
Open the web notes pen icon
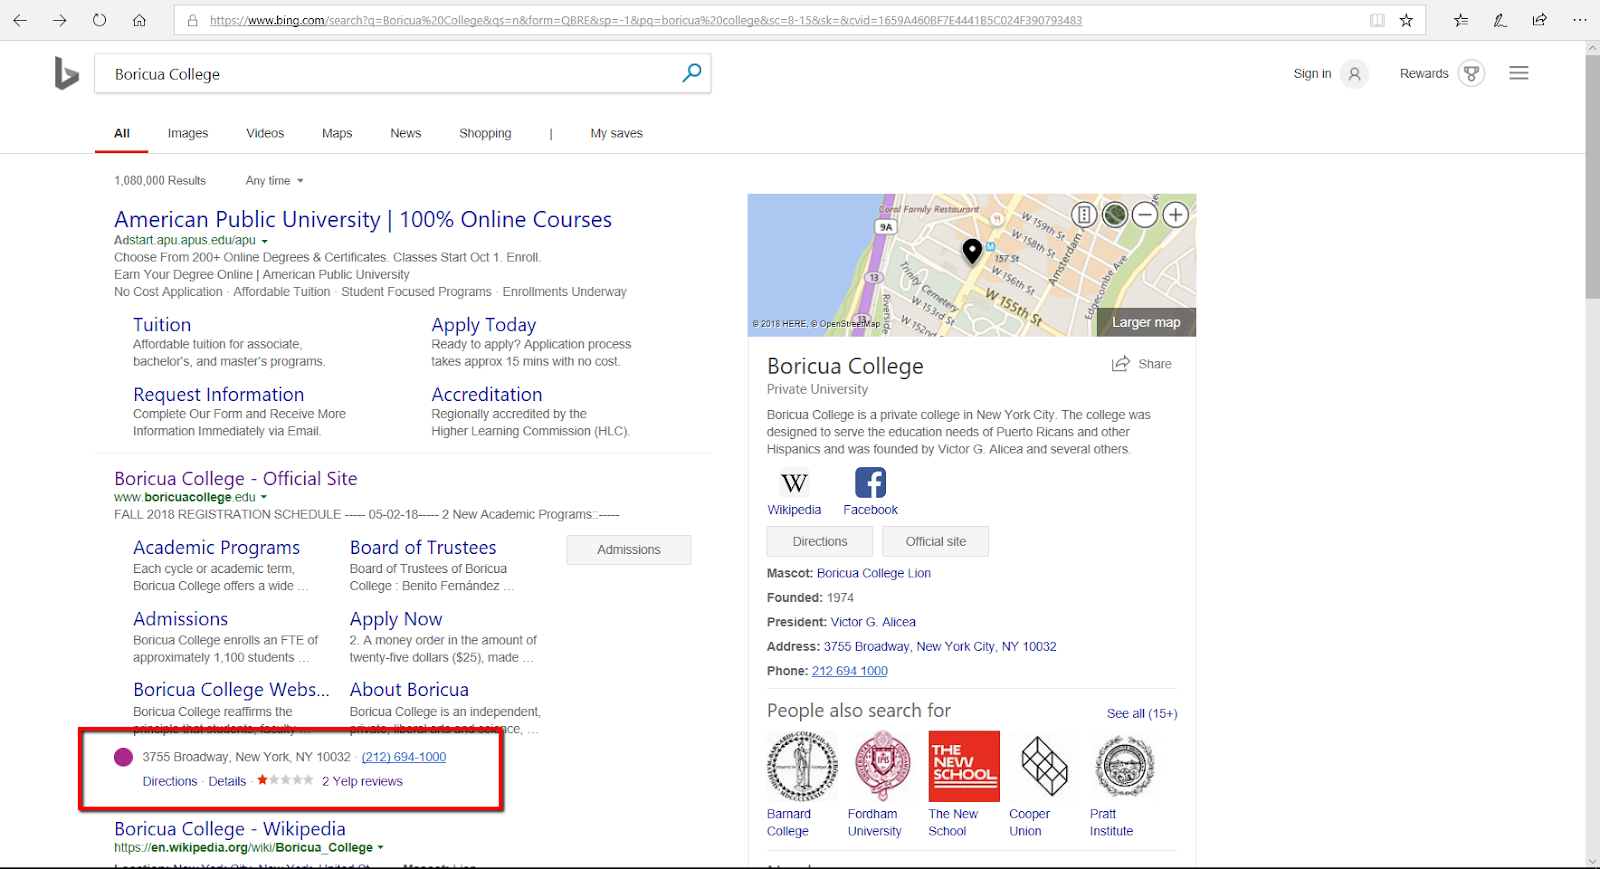[1500, 20]
